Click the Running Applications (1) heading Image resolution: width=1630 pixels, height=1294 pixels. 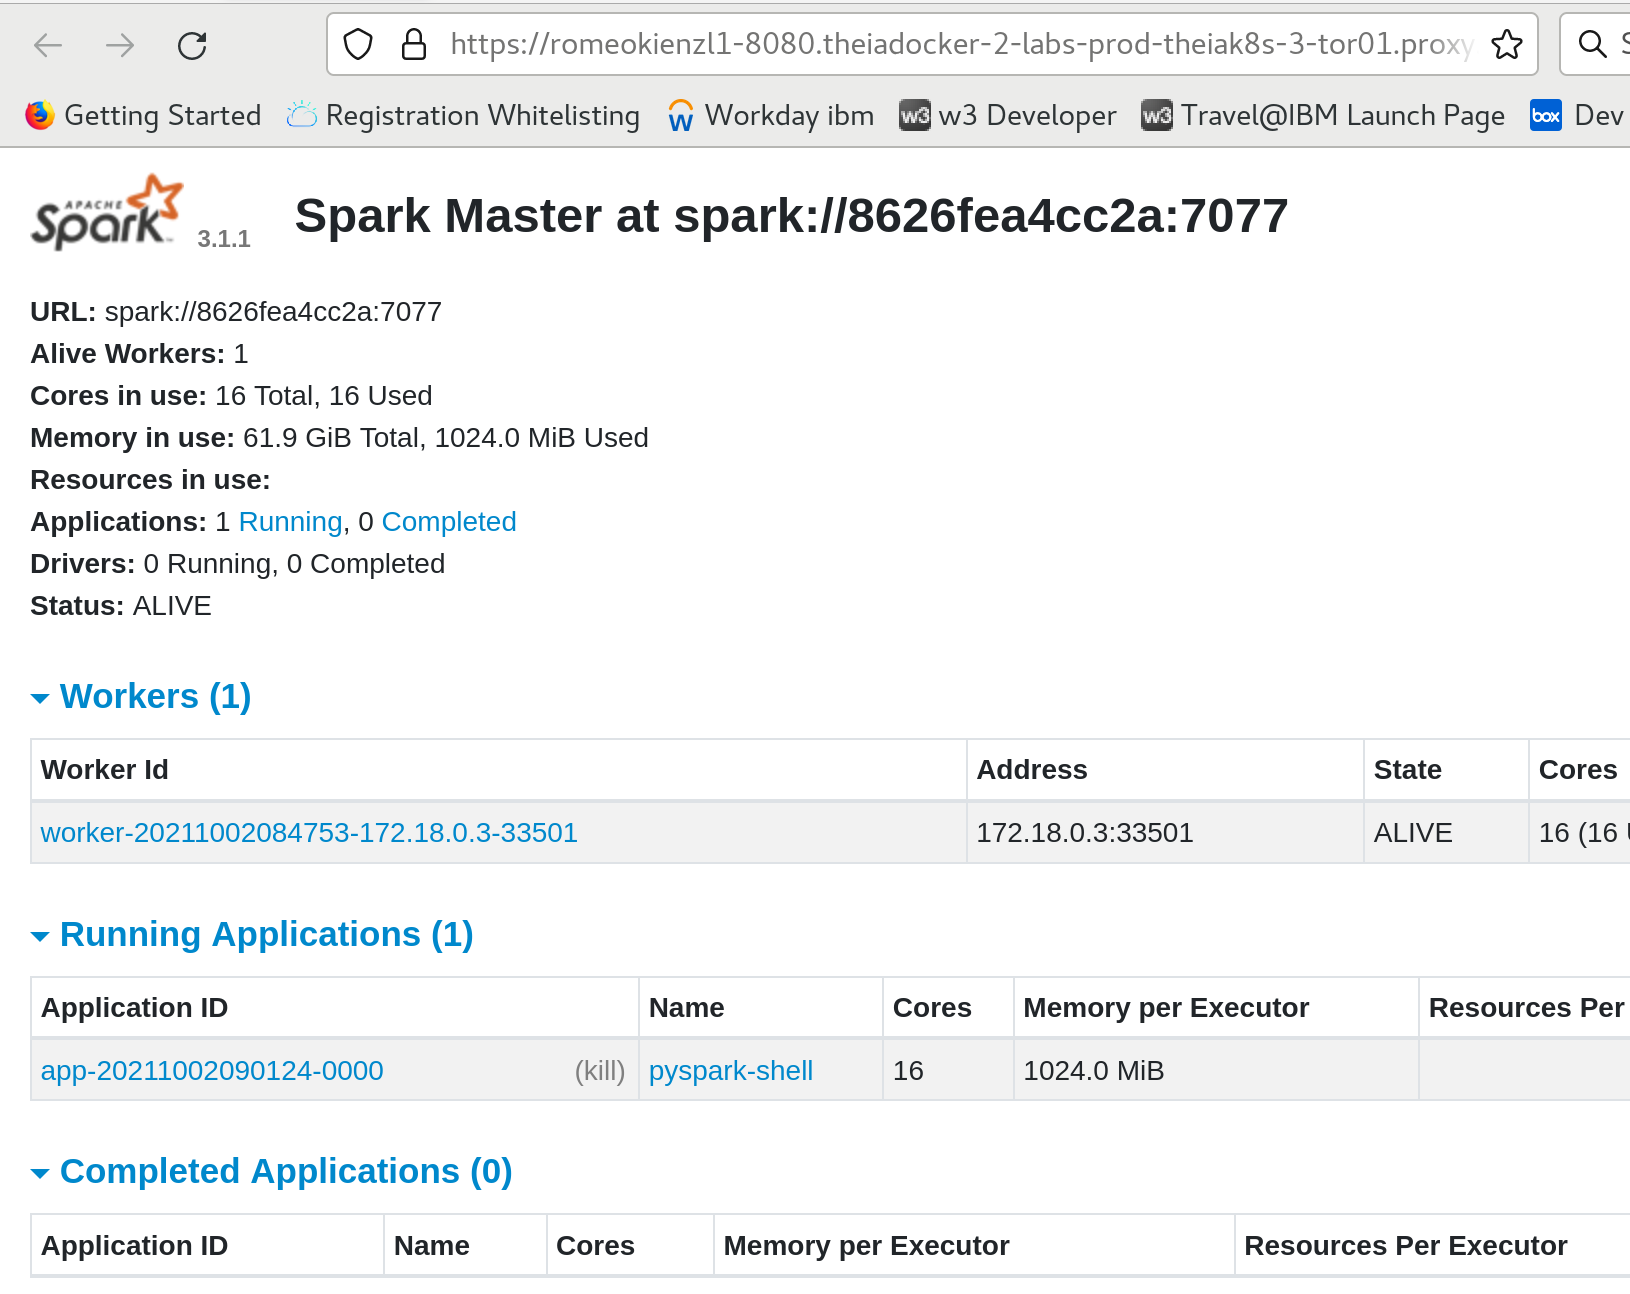pyautogui.click(x=266, y=934)
